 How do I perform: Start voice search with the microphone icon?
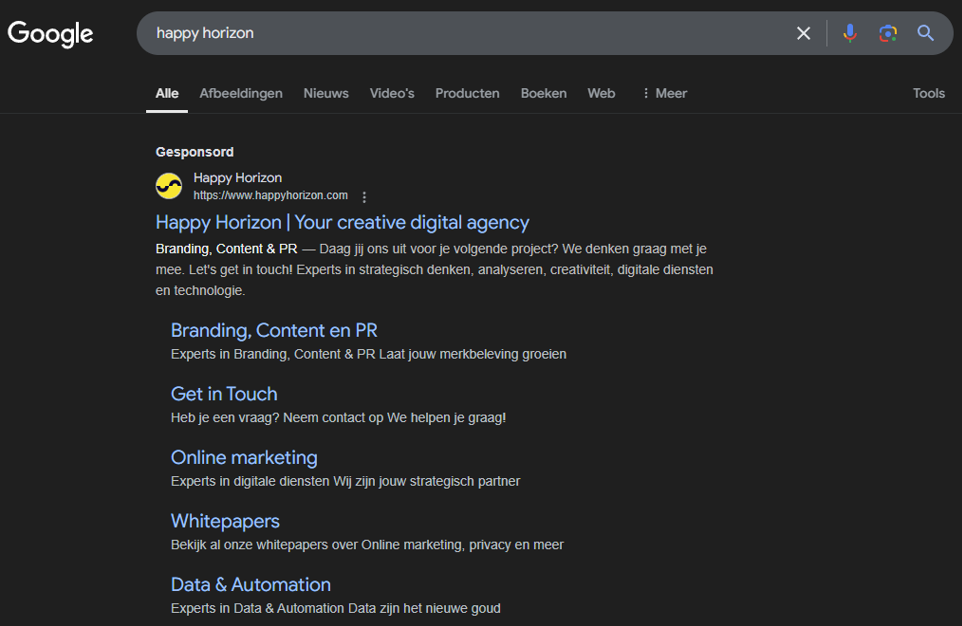(850, 33)
